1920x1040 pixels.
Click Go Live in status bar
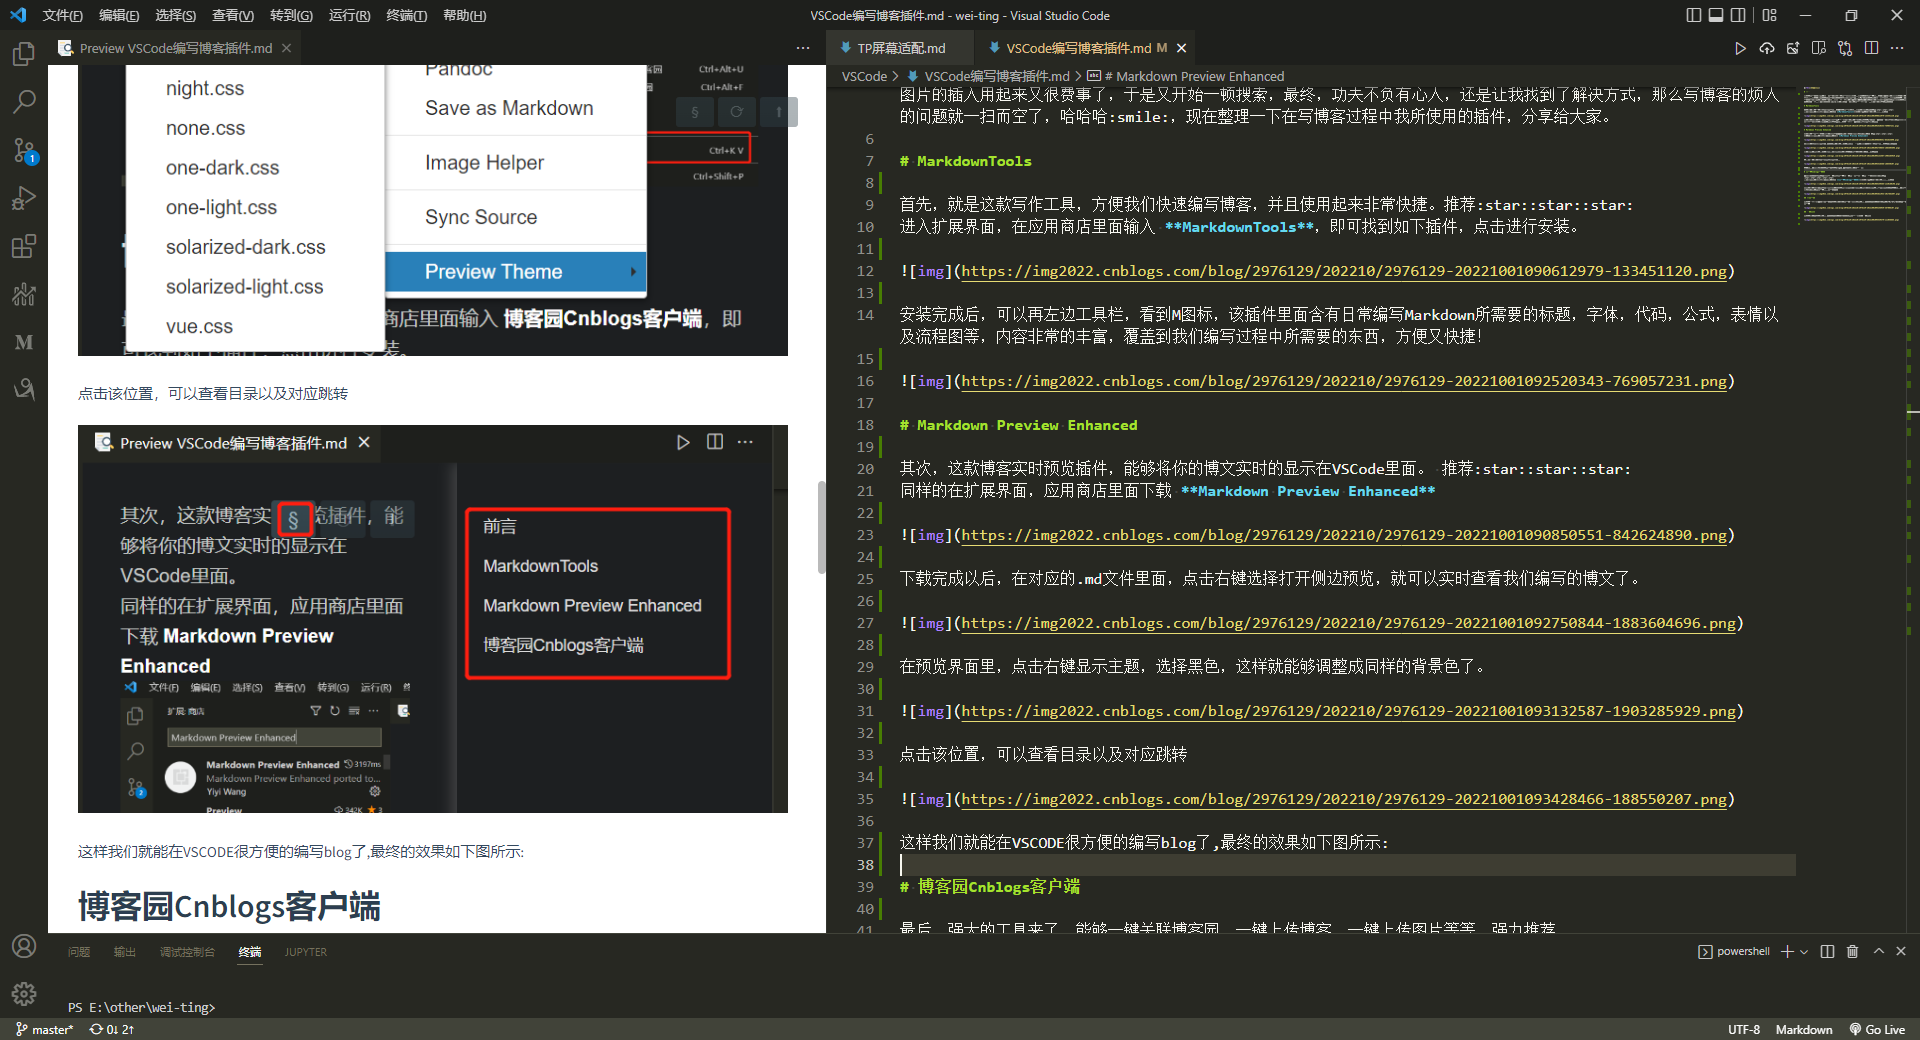click(1877, 1029)
